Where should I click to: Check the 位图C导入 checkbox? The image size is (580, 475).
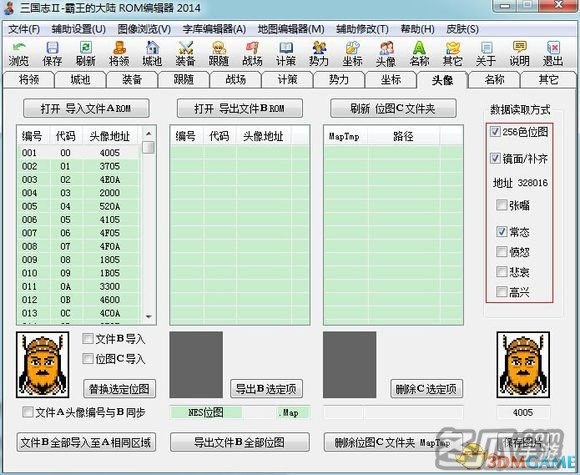[x=88, y=358]
